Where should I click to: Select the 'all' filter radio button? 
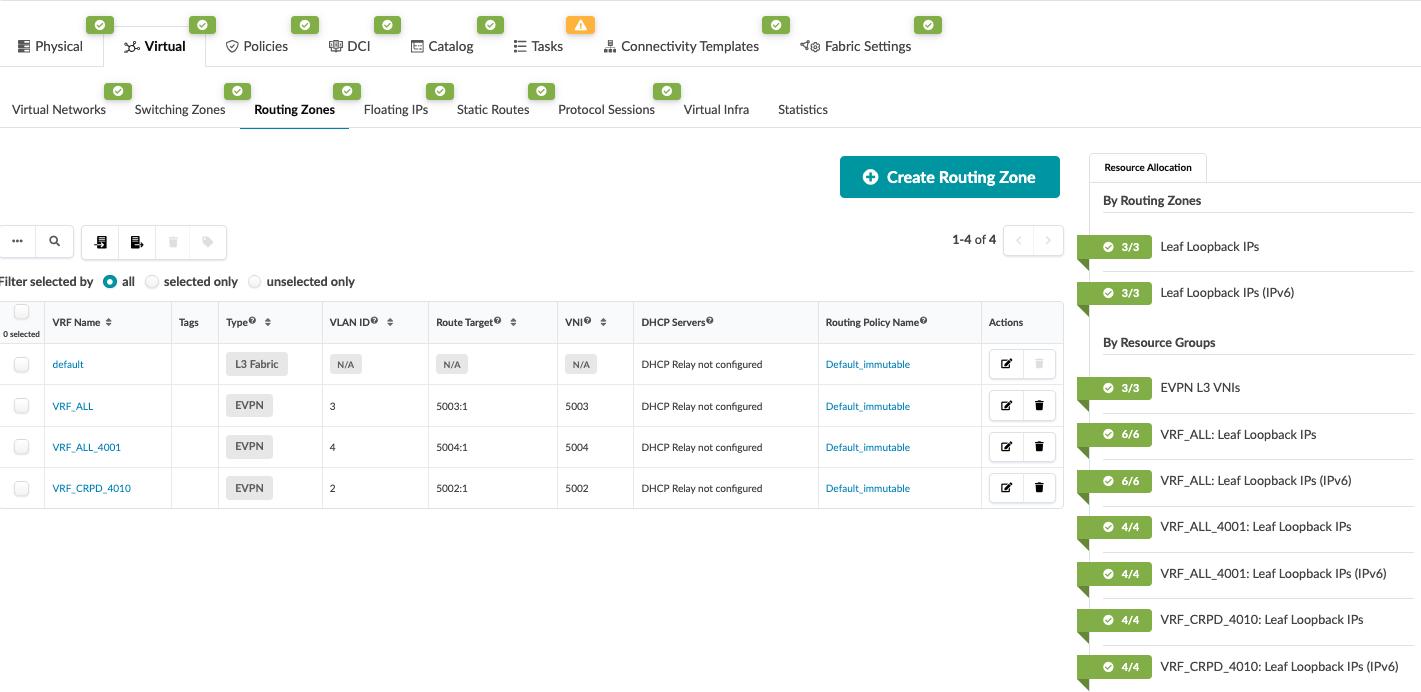(x=110, y=282)
